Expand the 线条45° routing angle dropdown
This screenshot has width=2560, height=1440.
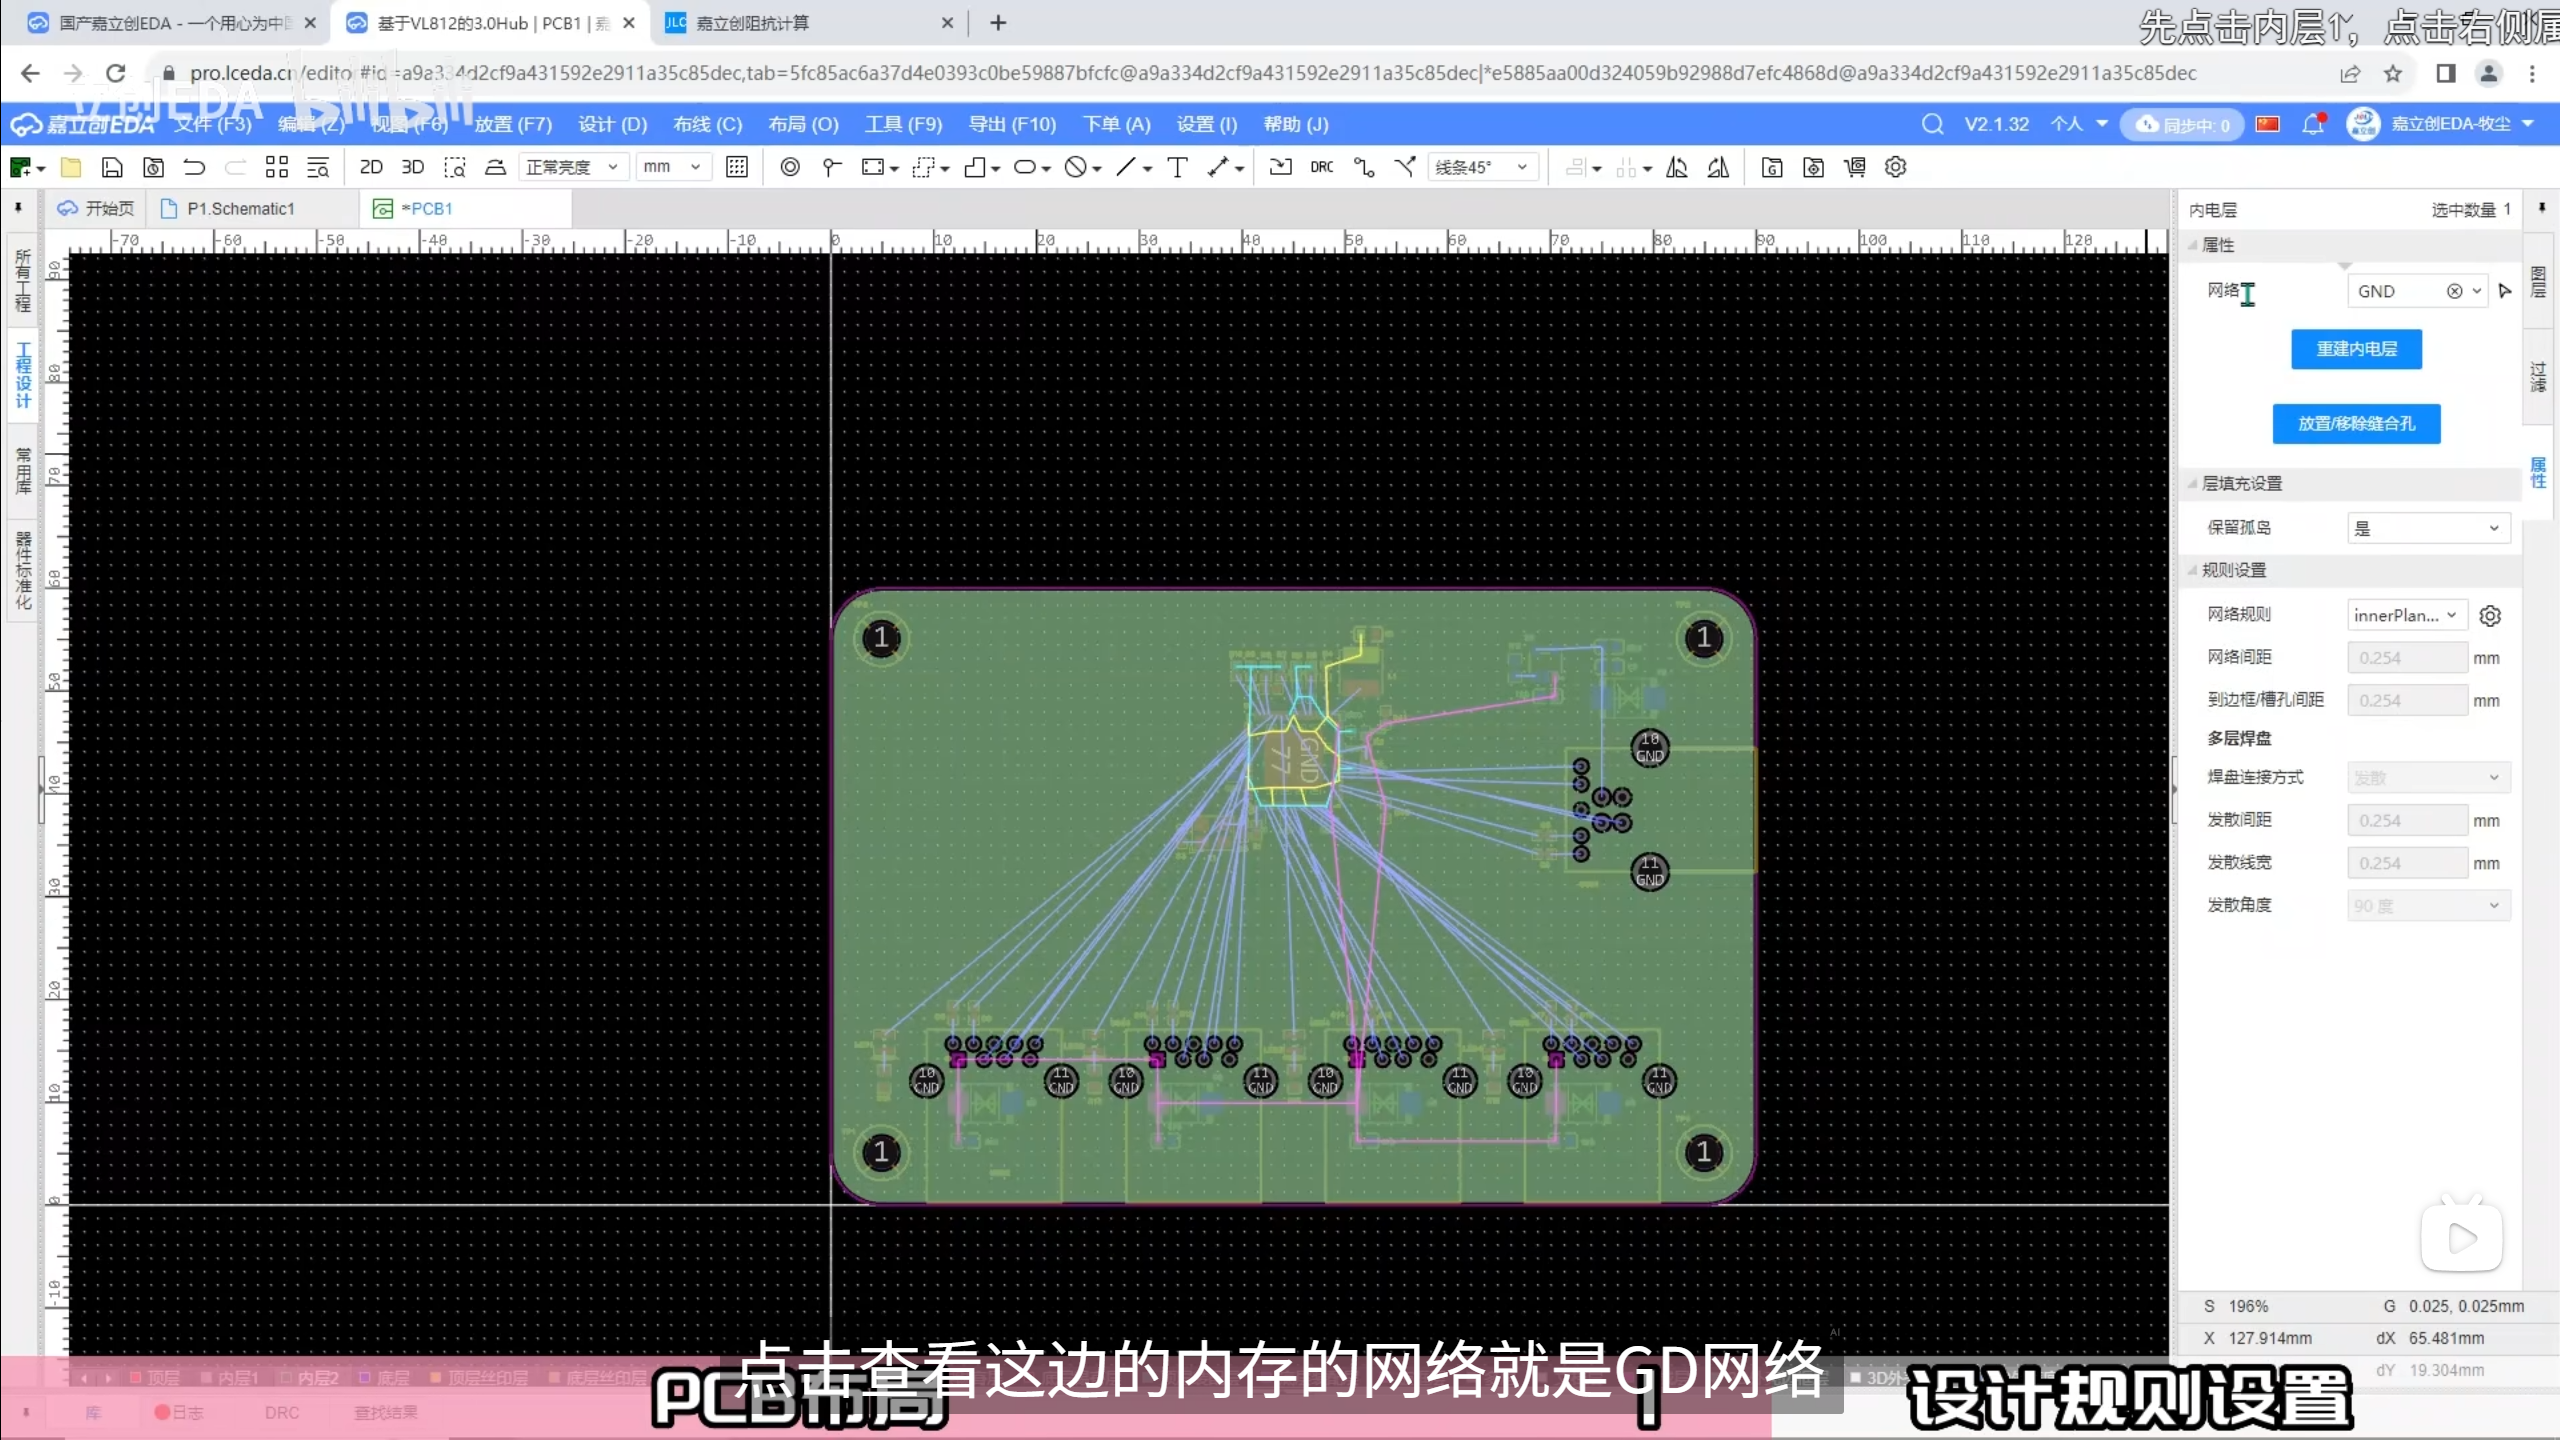click(x=1482, y=167)
